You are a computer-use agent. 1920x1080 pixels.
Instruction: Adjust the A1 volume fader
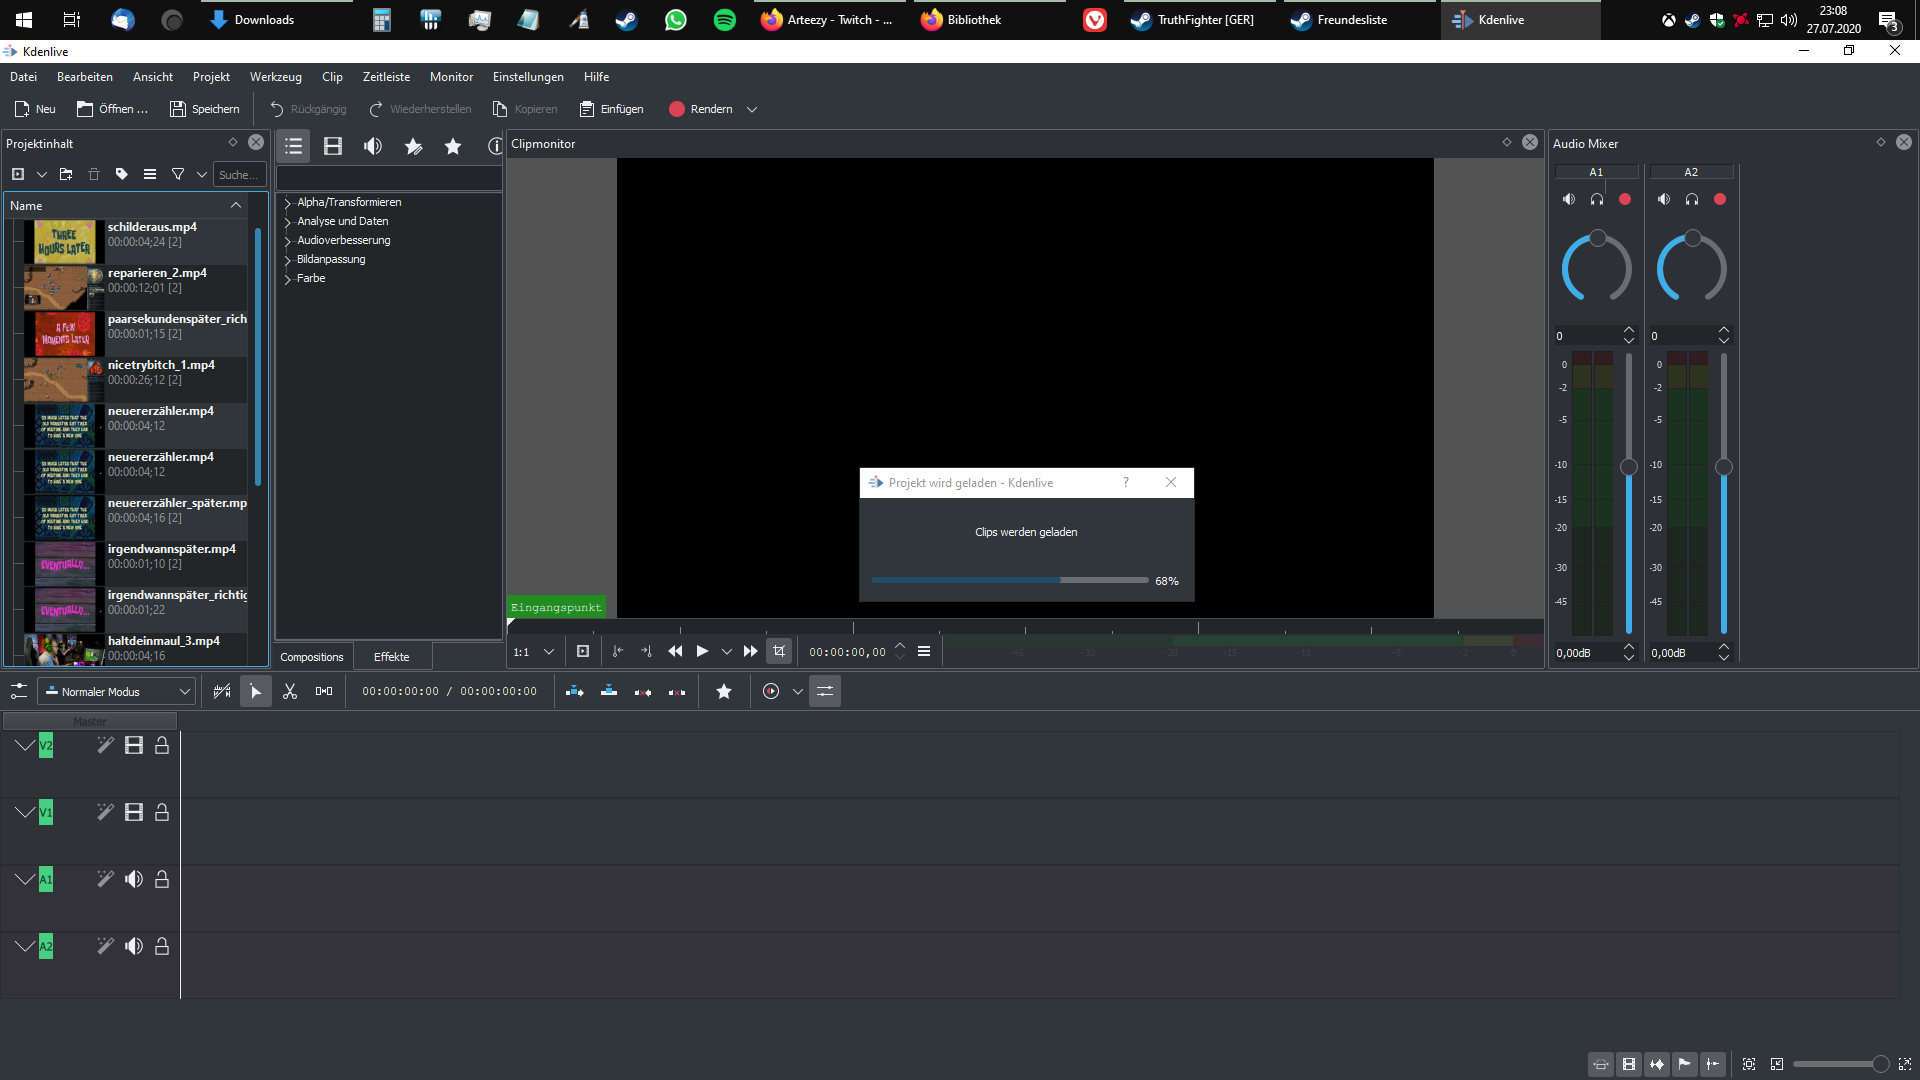coord(1628,467)
